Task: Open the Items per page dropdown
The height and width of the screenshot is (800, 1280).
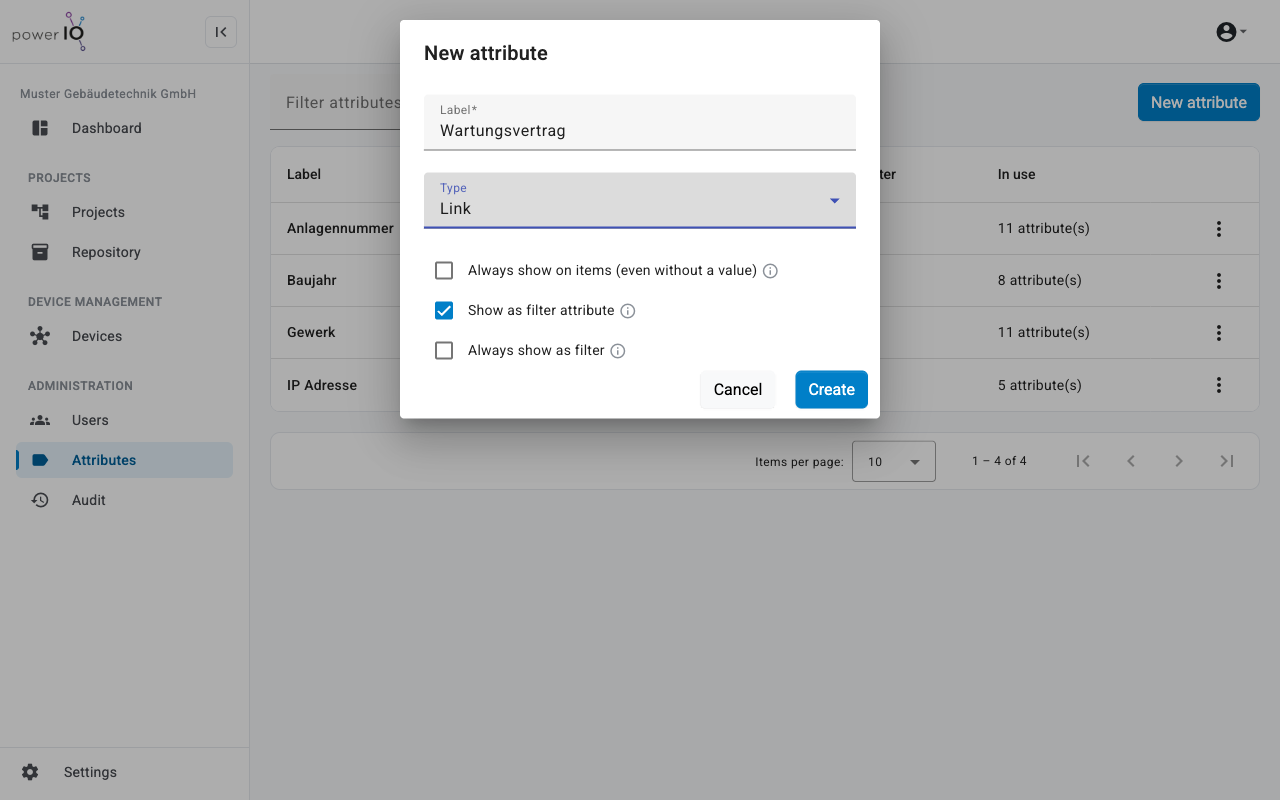Action: click(894, 461)
